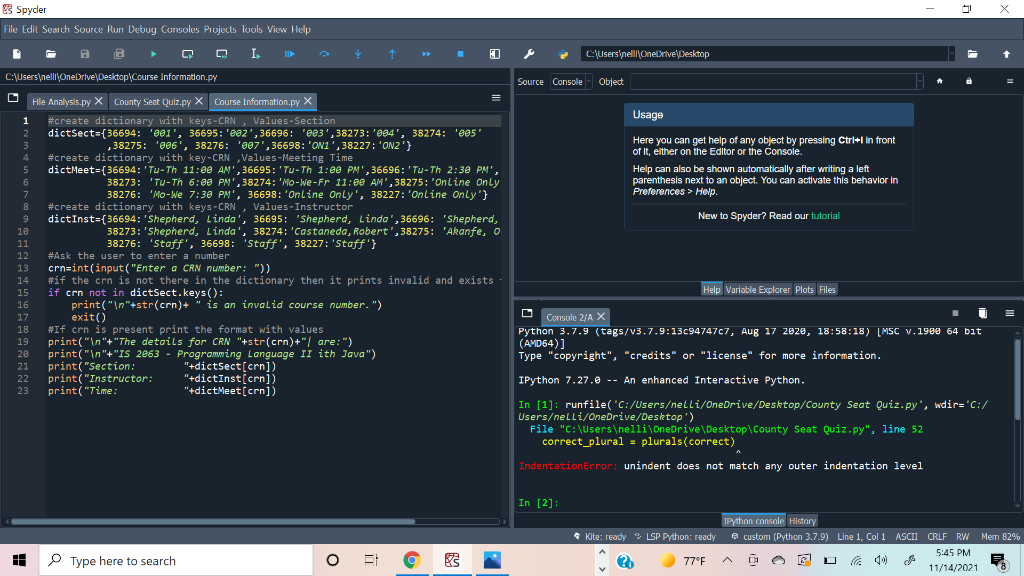Open Spyder Preferences with the wrench icon
Viewport: 1024px width, 576px height.
[529, 54]
